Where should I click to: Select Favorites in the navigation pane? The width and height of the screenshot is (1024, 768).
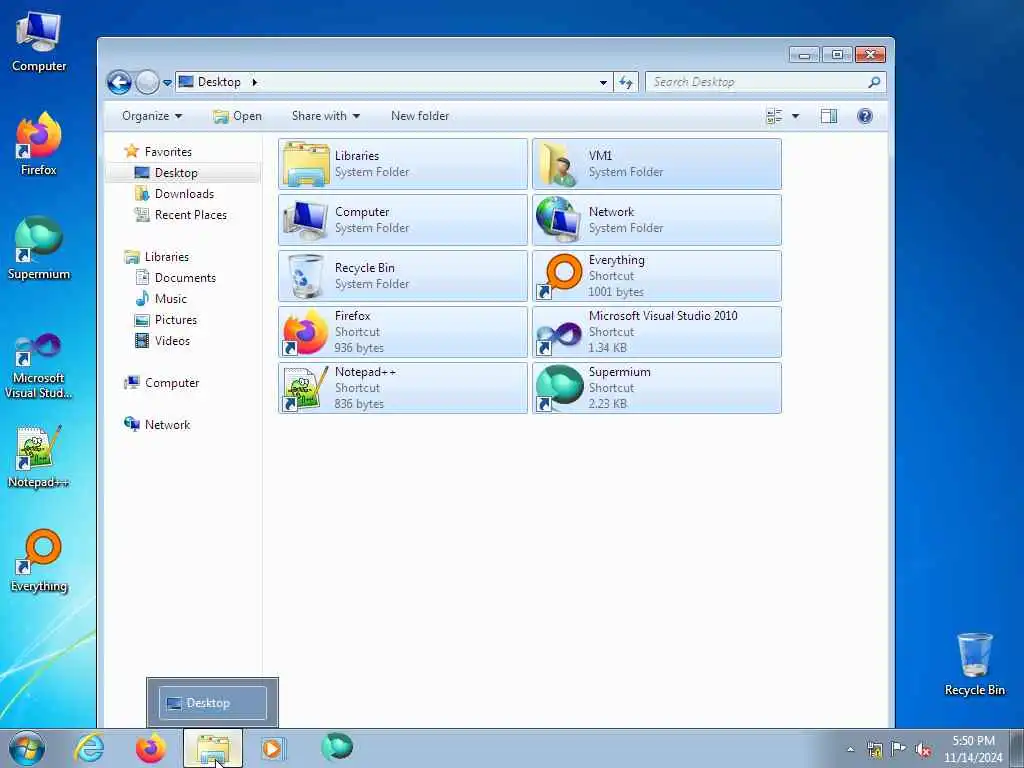[168, 152]
